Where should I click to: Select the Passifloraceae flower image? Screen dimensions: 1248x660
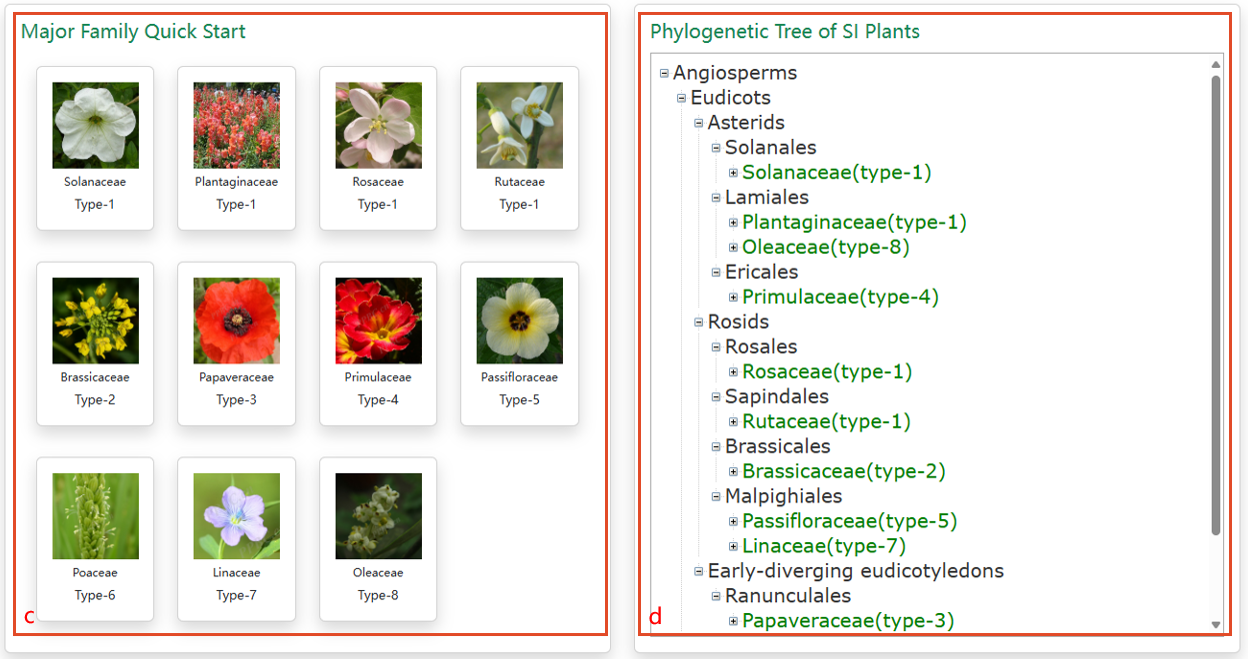(519, 320)
